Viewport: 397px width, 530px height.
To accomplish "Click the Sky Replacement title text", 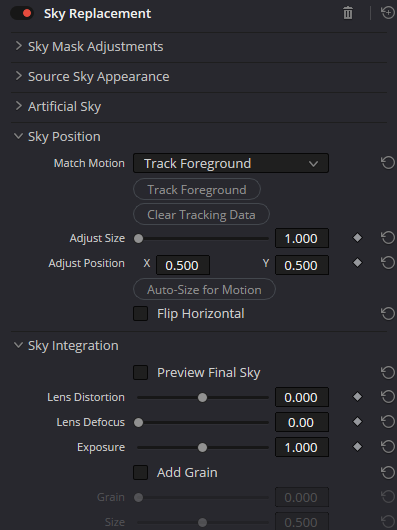I will click(x=97, y=14).
